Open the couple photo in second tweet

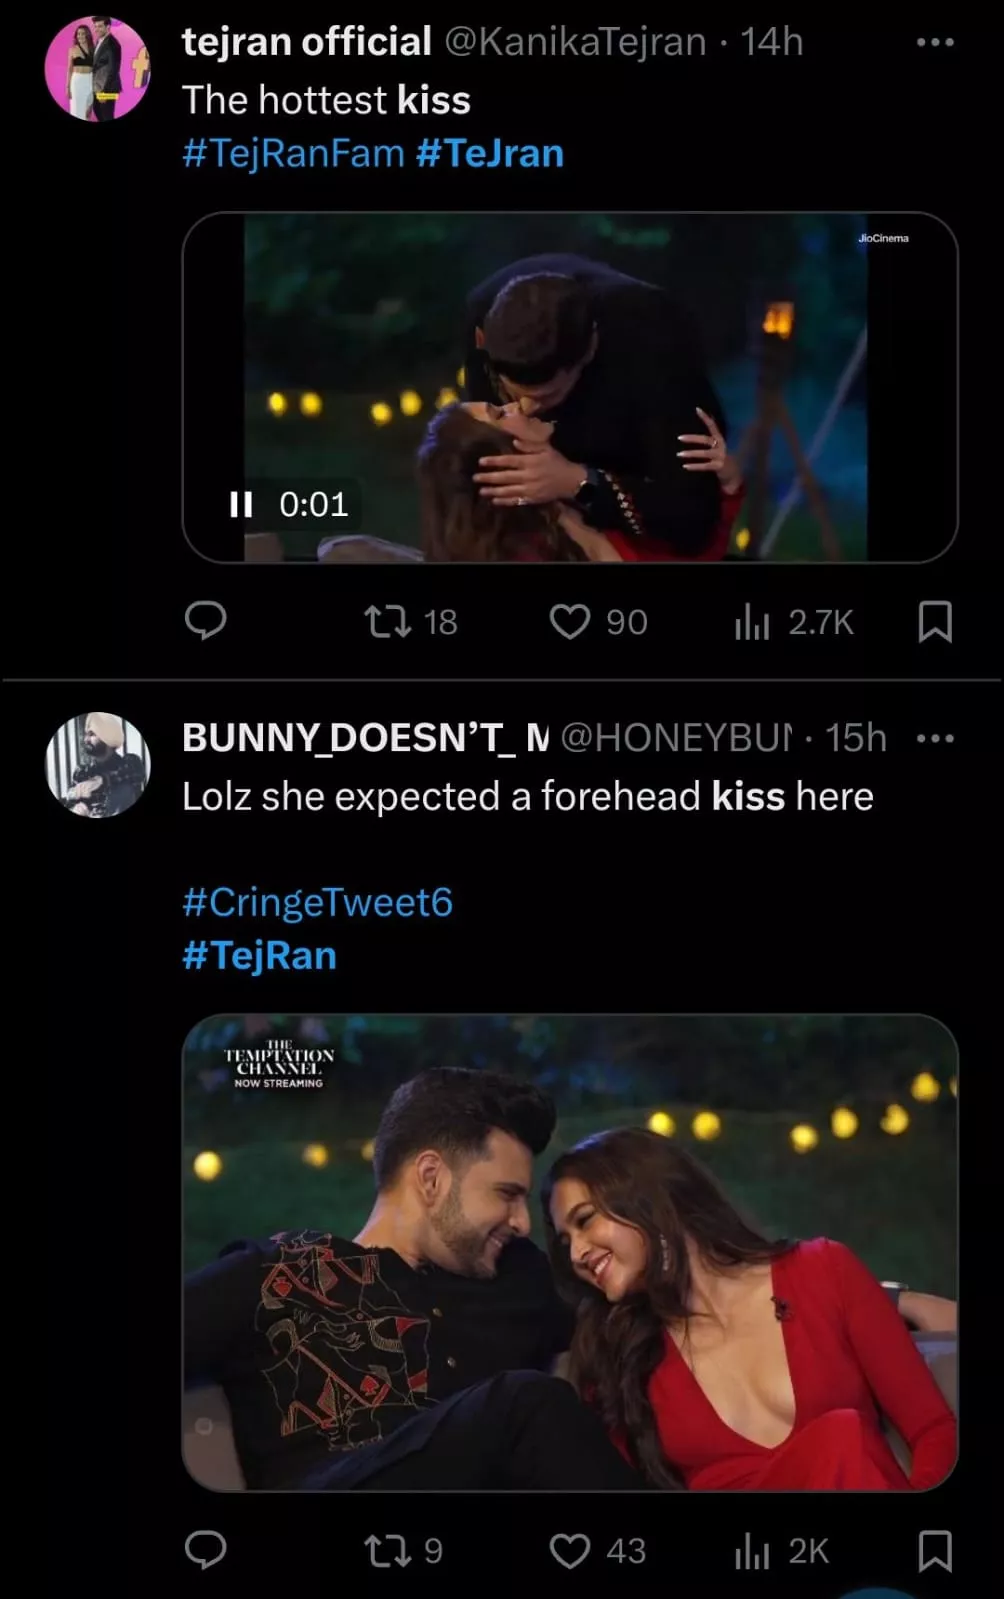pos(570,1252)
